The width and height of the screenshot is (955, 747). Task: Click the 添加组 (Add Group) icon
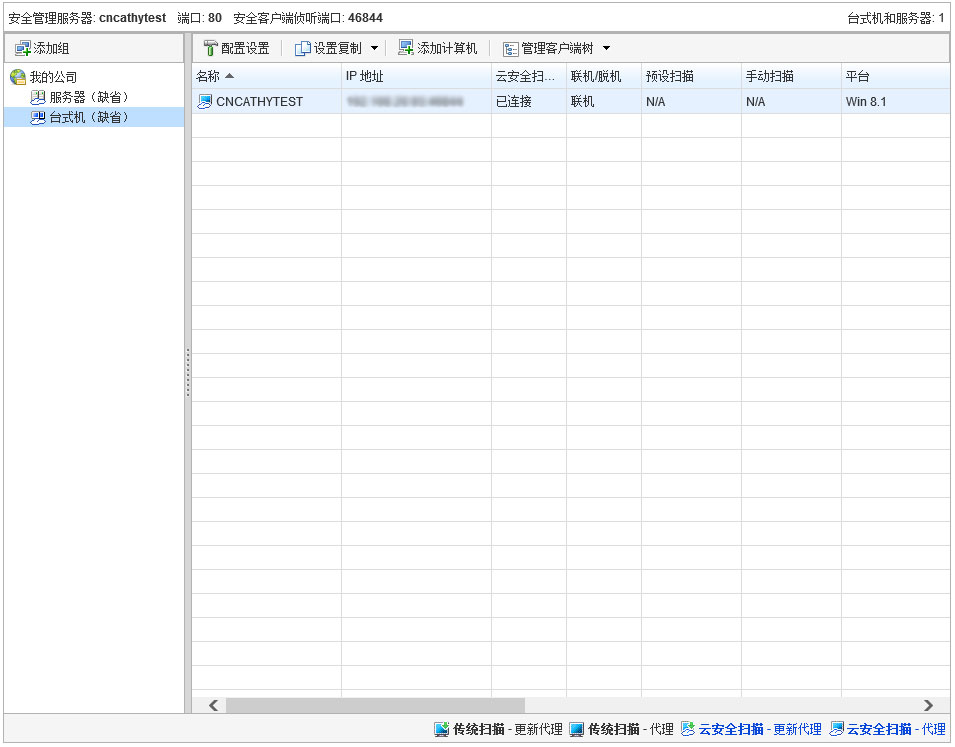(22, 48)
